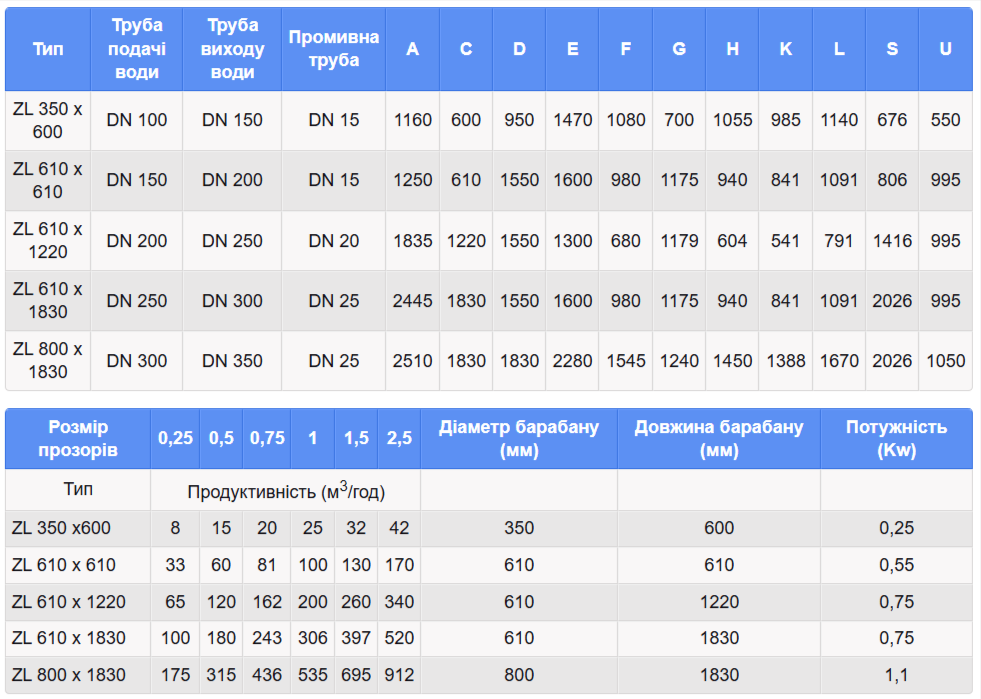The width and height of the screenshot is (981, 699).
Task: Click 'ZL 350 x600' in the productivity table
Action: coord(62,528)
